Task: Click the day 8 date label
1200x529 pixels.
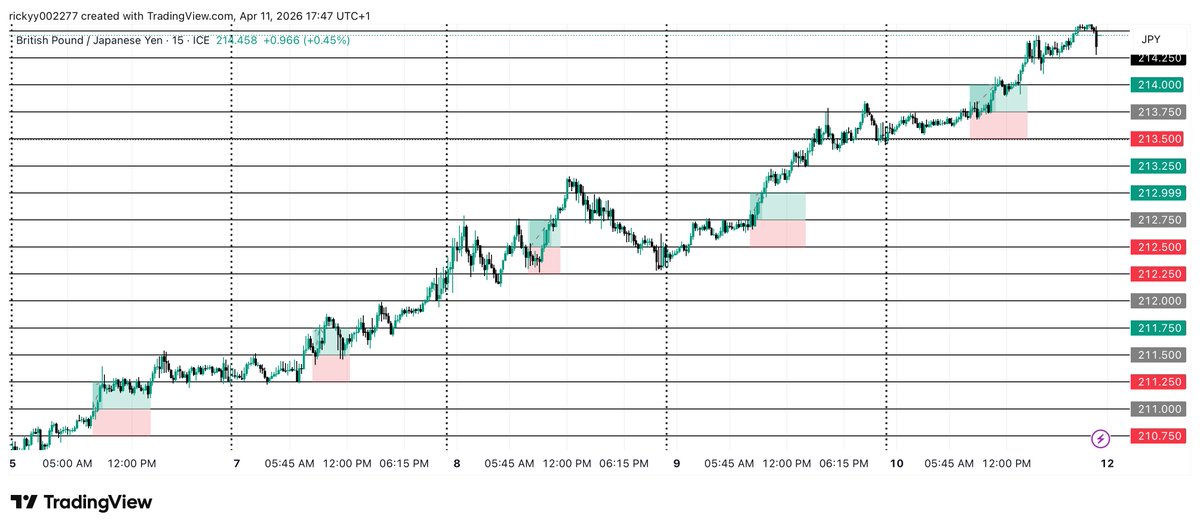Action: click(x=456, y=464)
